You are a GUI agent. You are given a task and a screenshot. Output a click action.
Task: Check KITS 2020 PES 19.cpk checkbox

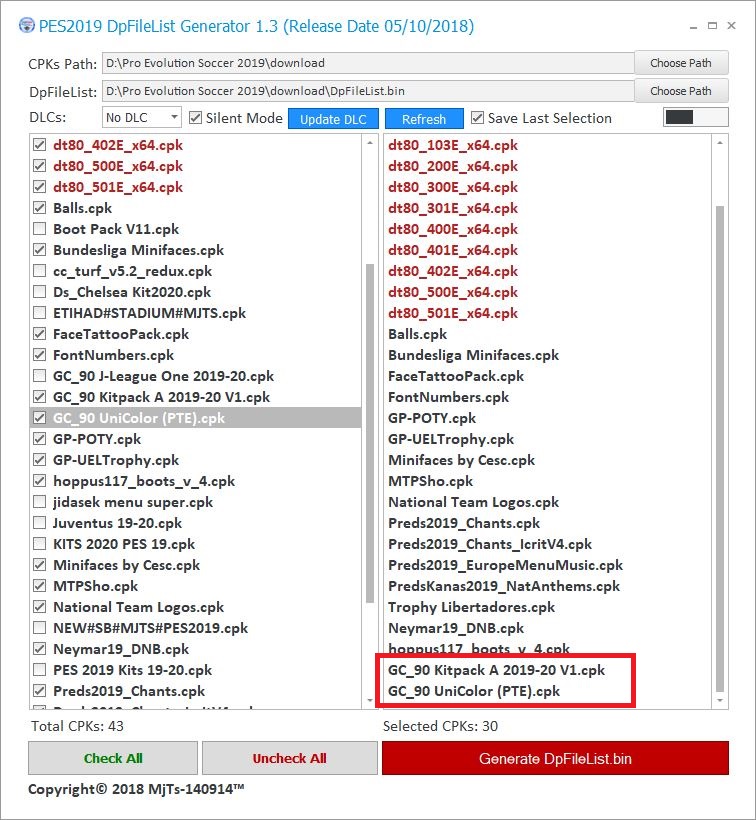39,543
